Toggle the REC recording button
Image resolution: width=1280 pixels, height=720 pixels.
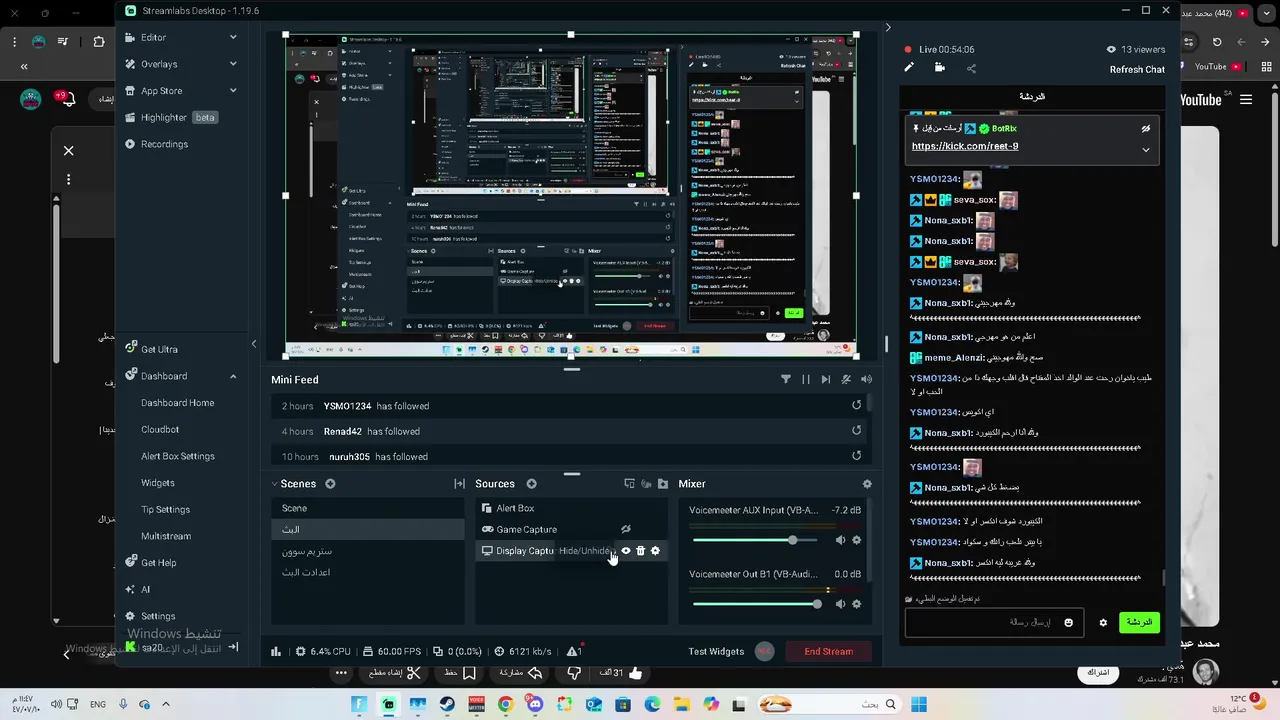click(765, 651)
